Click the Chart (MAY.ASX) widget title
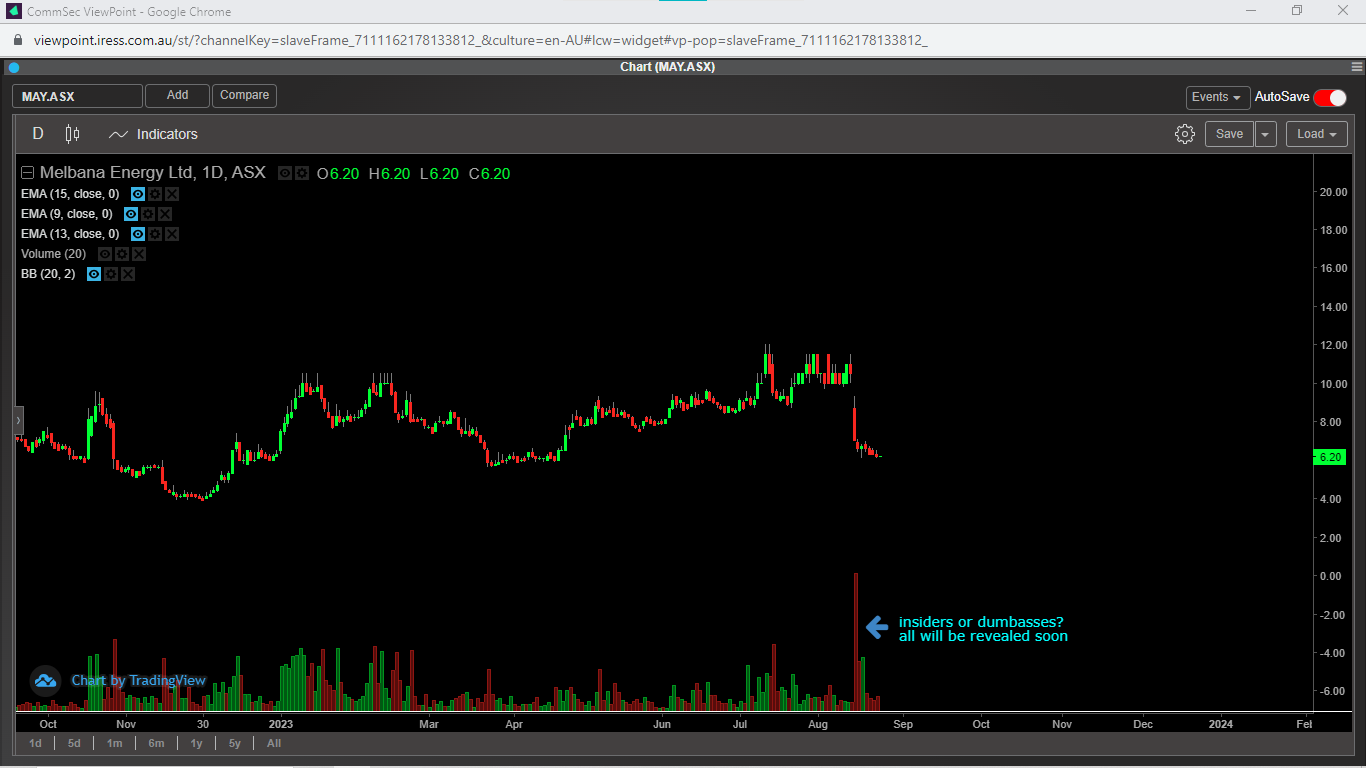The width and height of the screenshot is (1366, 768). [667, 67]
